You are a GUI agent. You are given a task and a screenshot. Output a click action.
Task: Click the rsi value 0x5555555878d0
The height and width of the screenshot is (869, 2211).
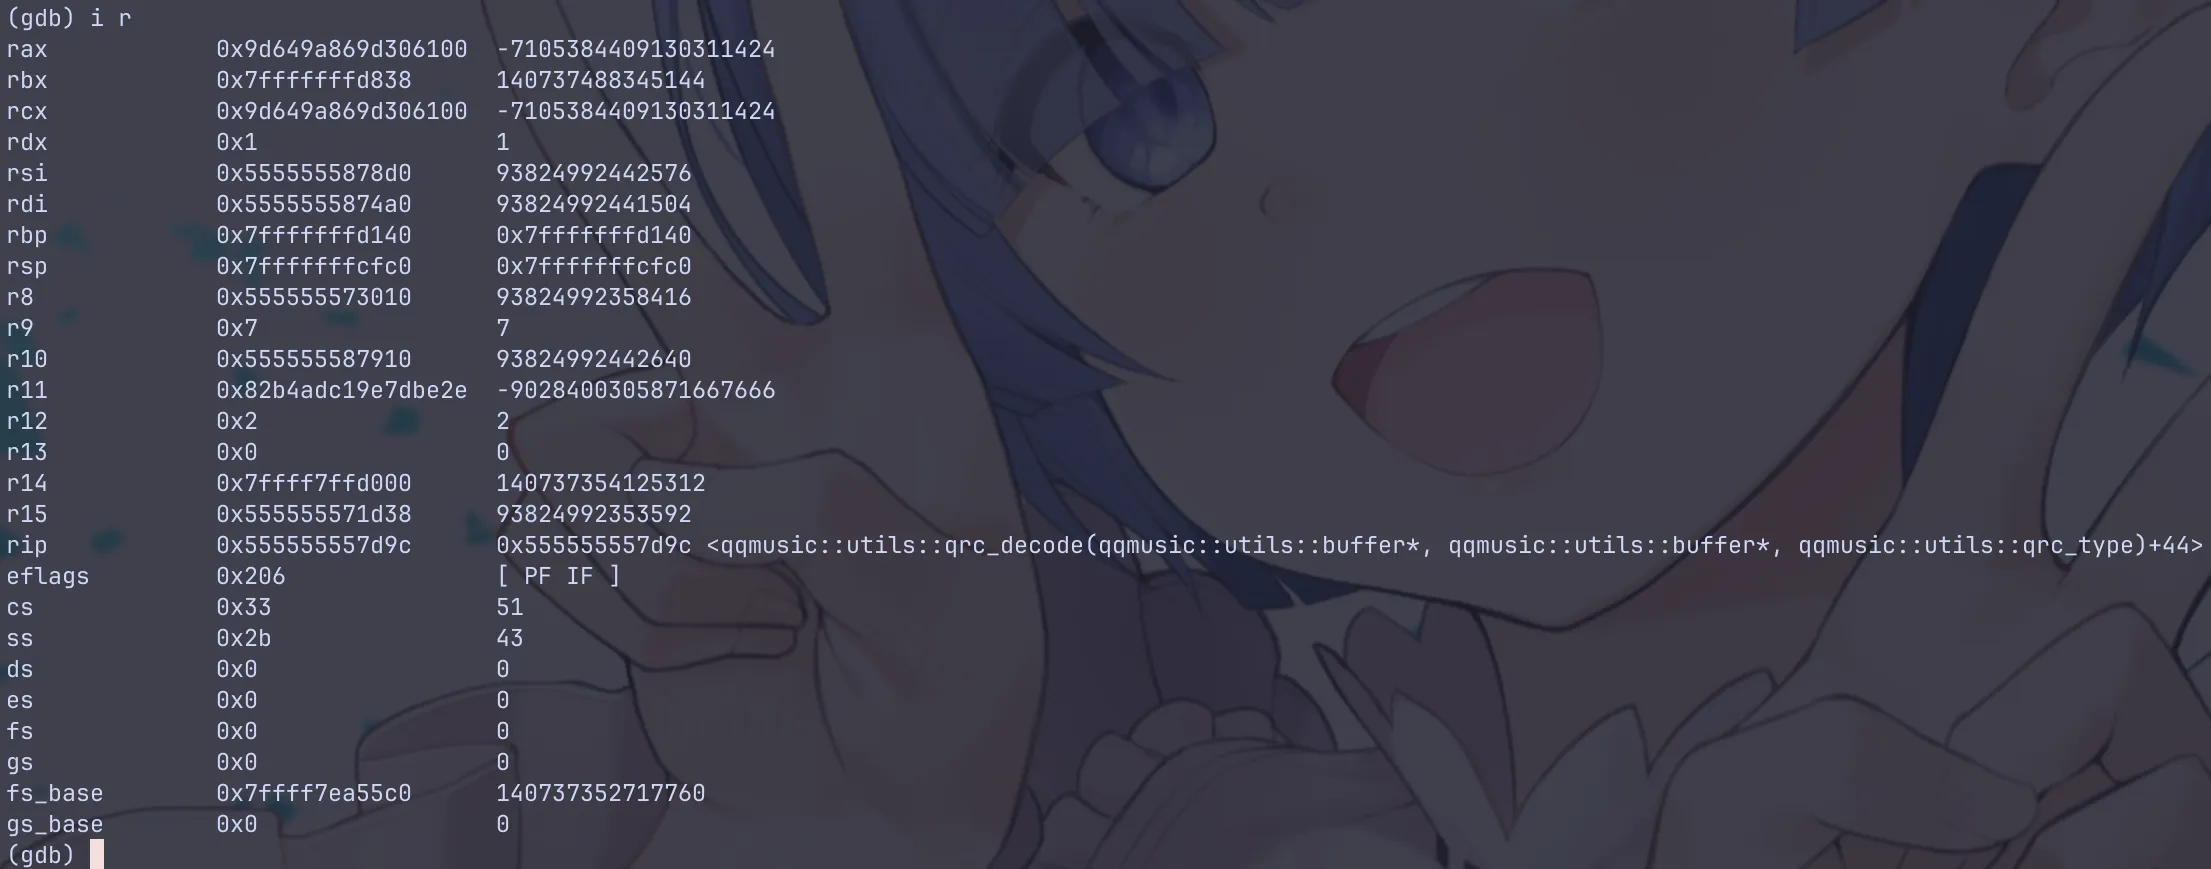(314, 173)
